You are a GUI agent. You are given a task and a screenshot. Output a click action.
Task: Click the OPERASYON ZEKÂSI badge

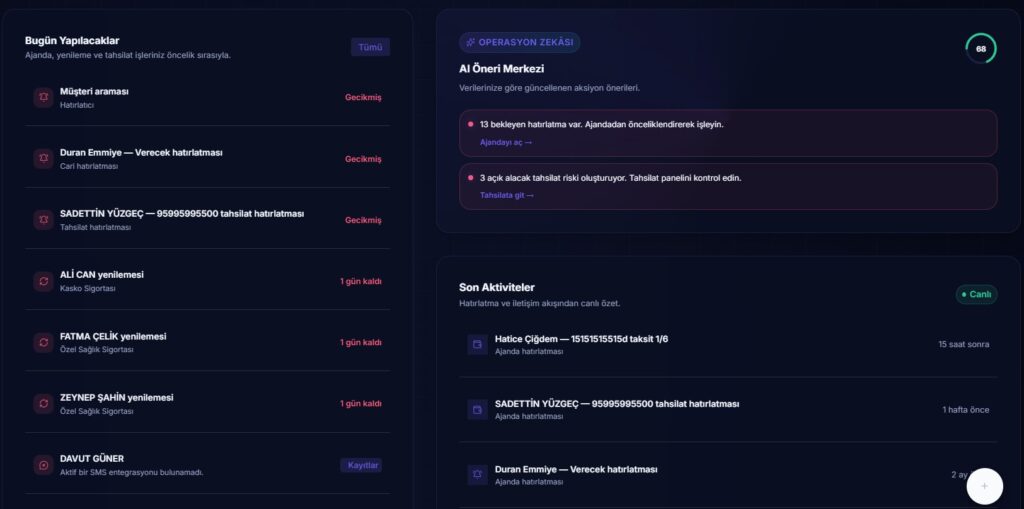tap(520, 42)
